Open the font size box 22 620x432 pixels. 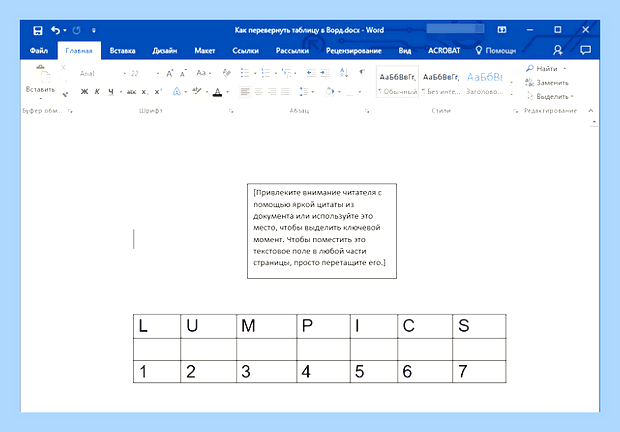tap(144, 74)
